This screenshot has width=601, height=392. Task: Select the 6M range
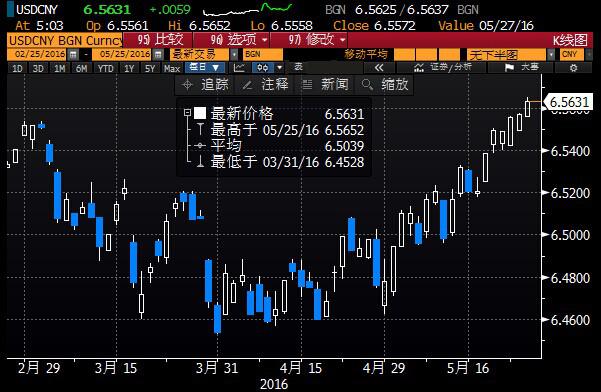point(81,69)
